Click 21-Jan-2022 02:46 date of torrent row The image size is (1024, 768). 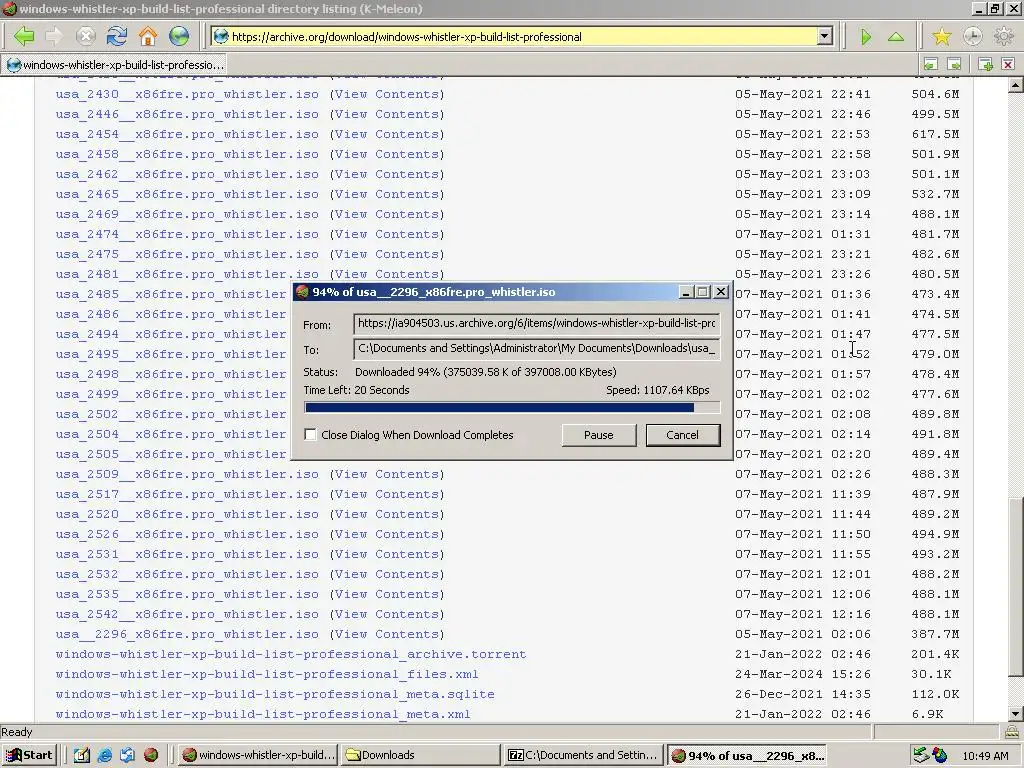[x=803, y=654]
